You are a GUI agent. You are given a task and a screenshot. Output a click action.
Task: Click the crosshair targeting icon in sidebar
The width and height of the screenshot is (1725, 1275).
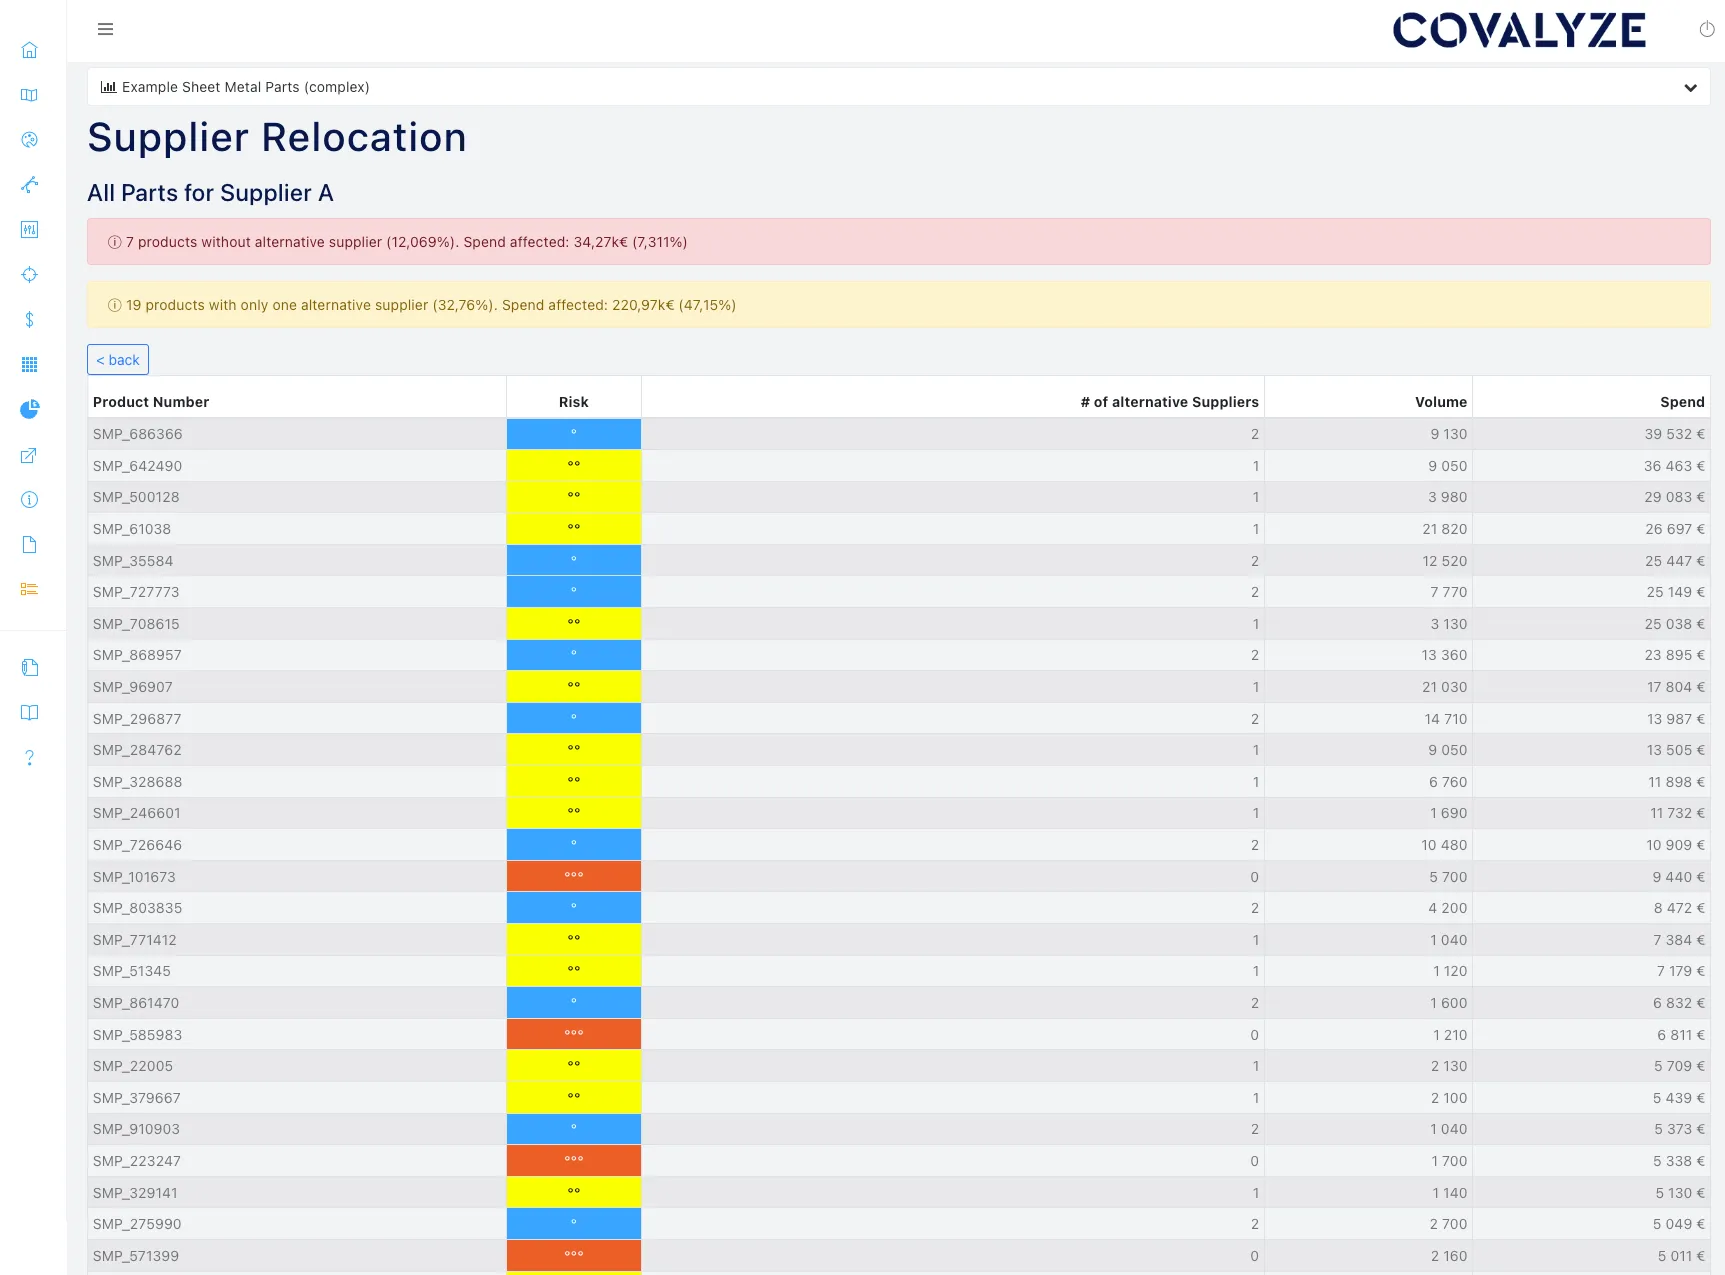point(29,274)
